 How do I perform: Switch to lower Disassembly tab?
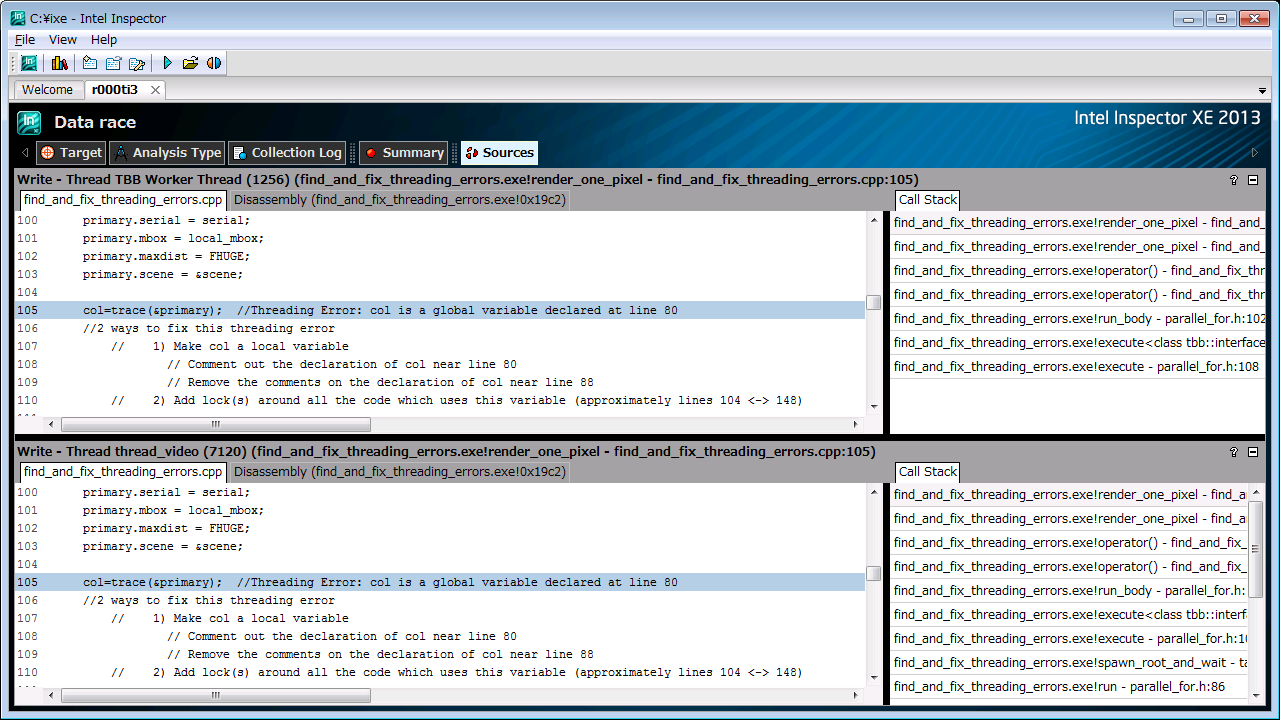coord(400,472)
